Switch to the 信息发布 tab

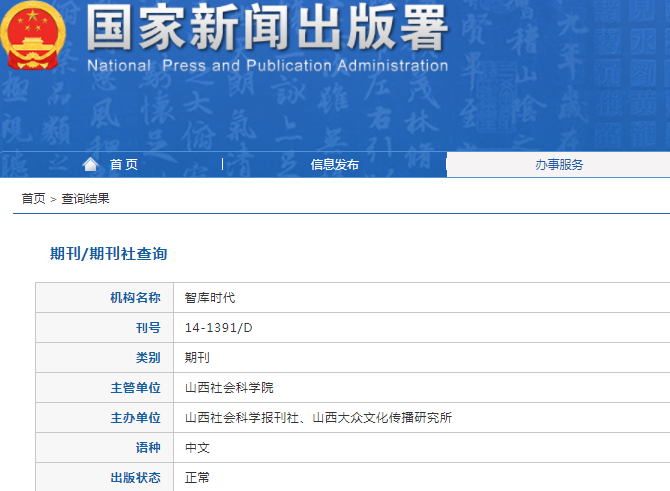coord(334,165)
